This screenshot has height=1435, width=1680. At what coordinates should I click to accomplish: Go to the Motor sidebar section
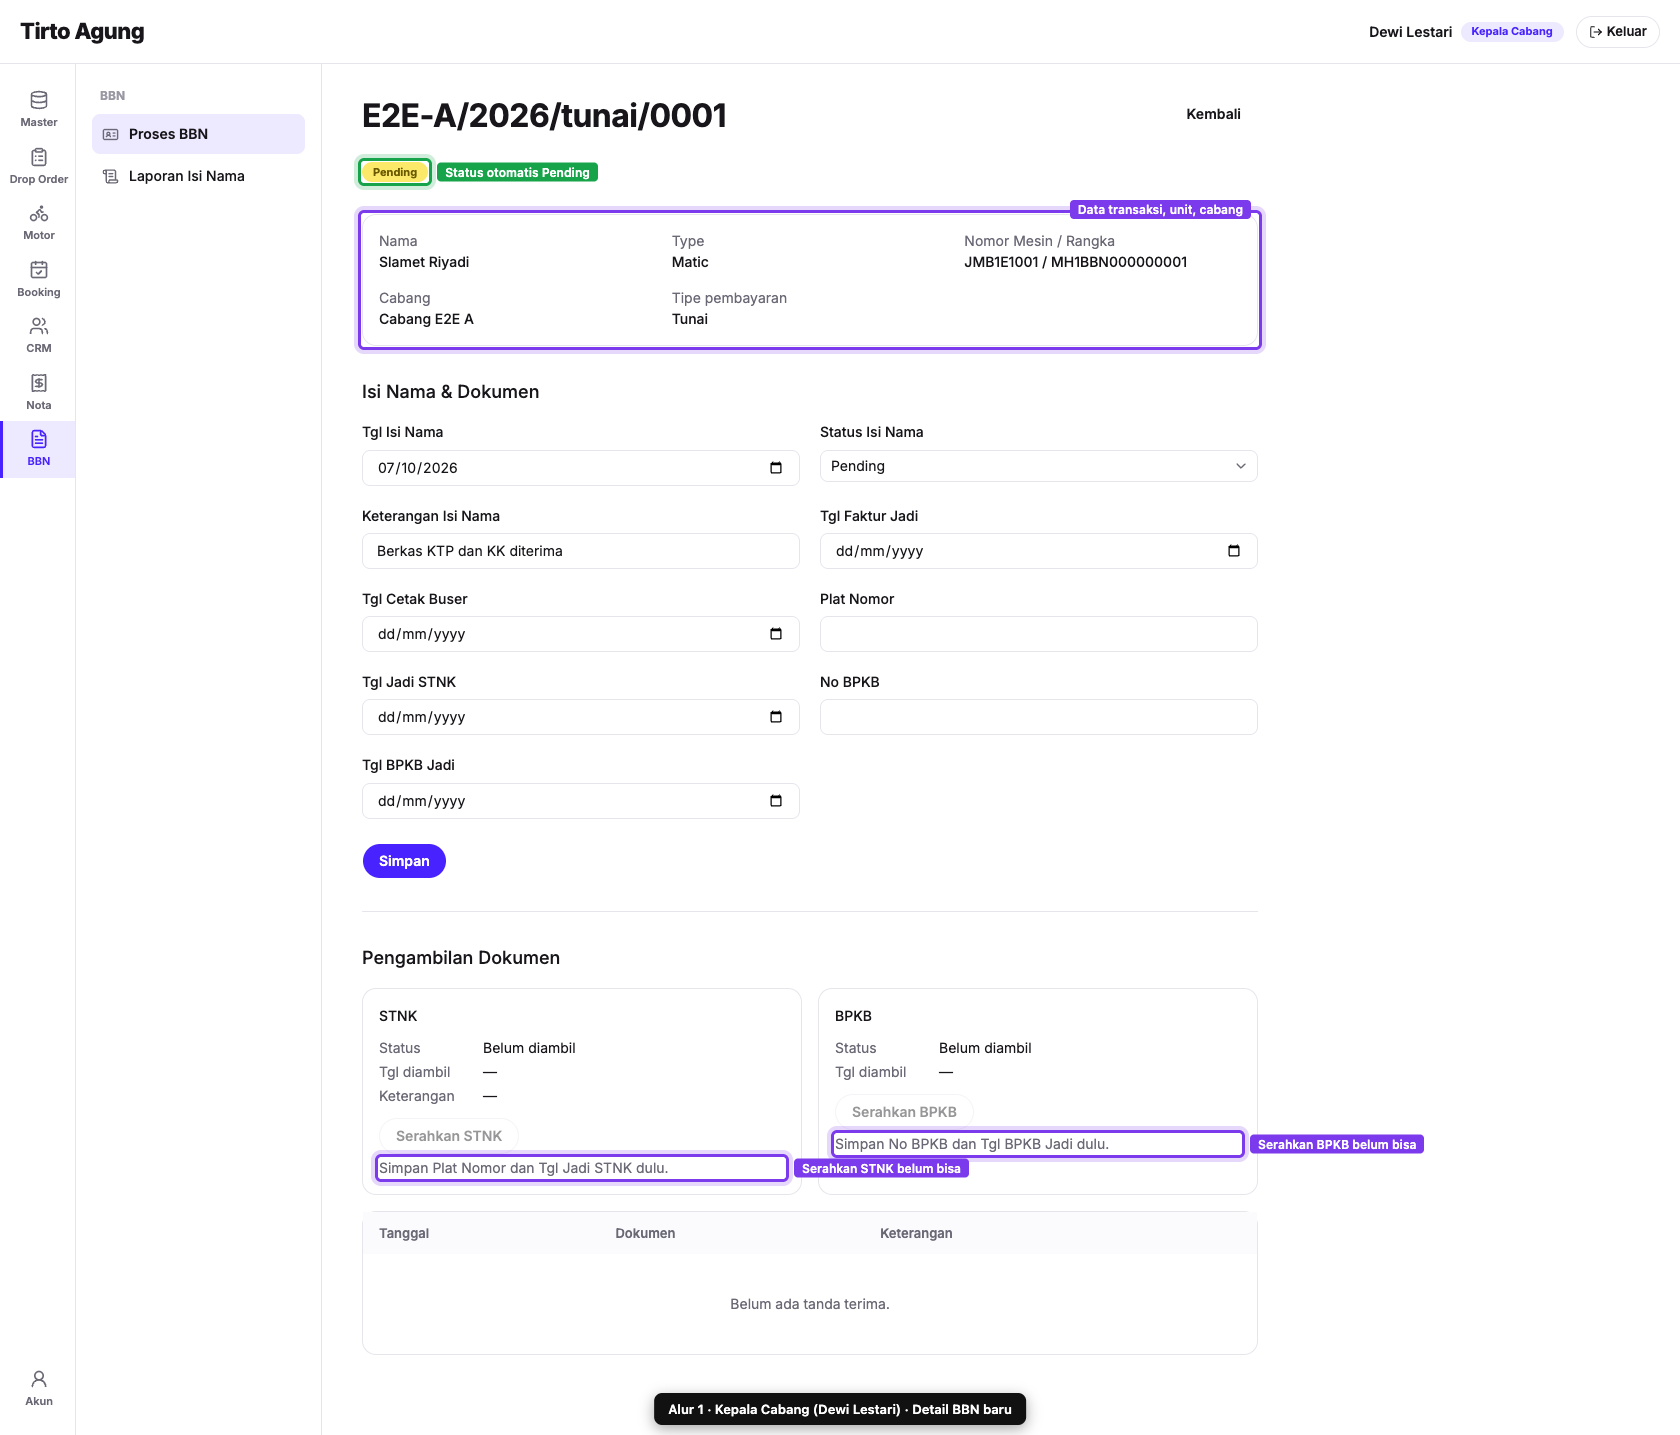pyautogui.click(x=38, y=223)
